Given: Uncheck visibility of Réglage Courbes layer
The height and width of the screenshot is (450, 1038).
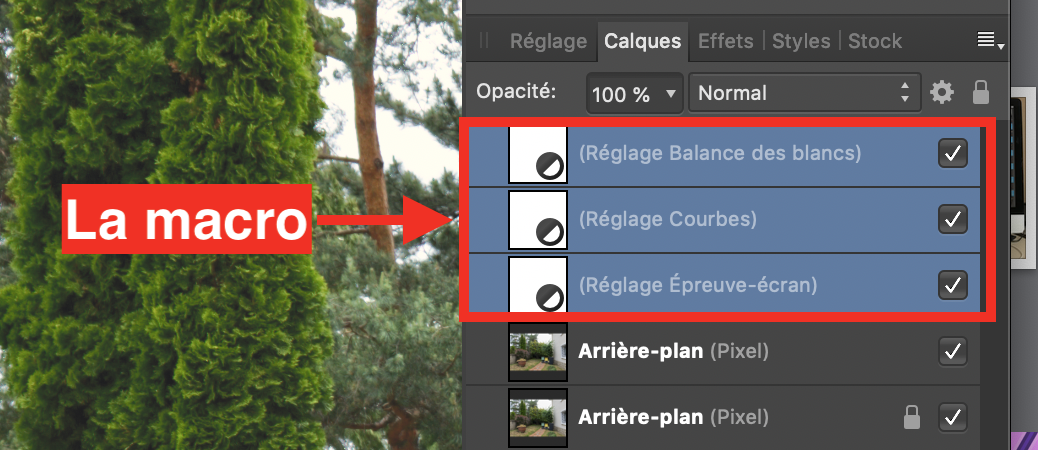Looking at the screenshot, I should point(953,219).
